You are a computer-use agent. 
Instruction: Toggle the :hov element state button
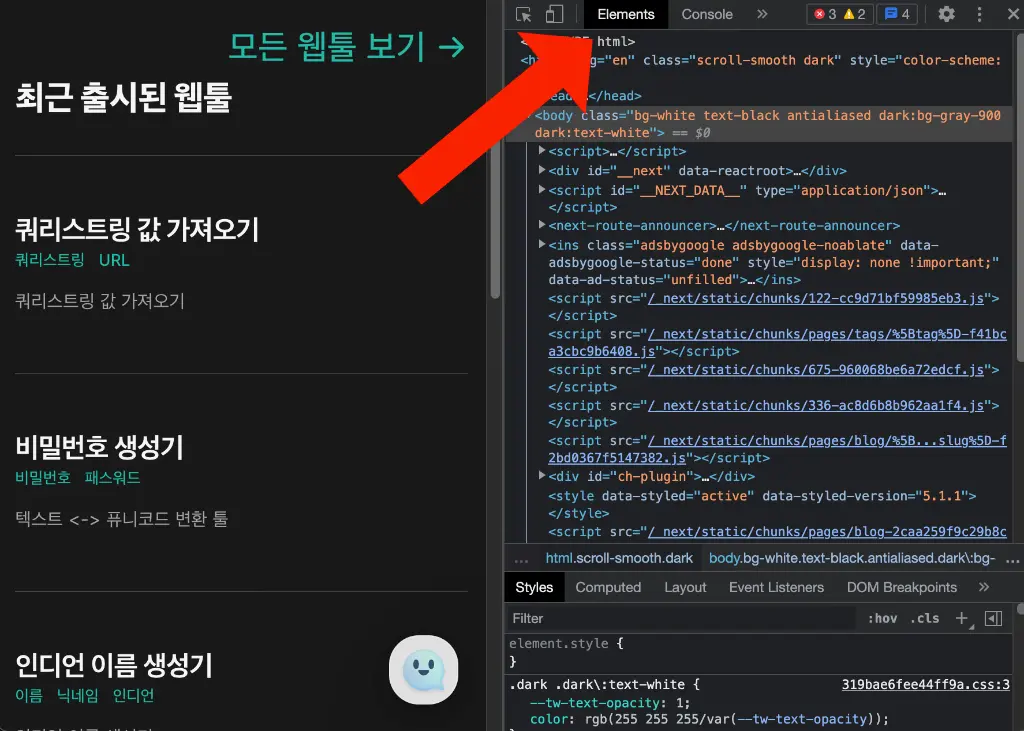[882, 618]
